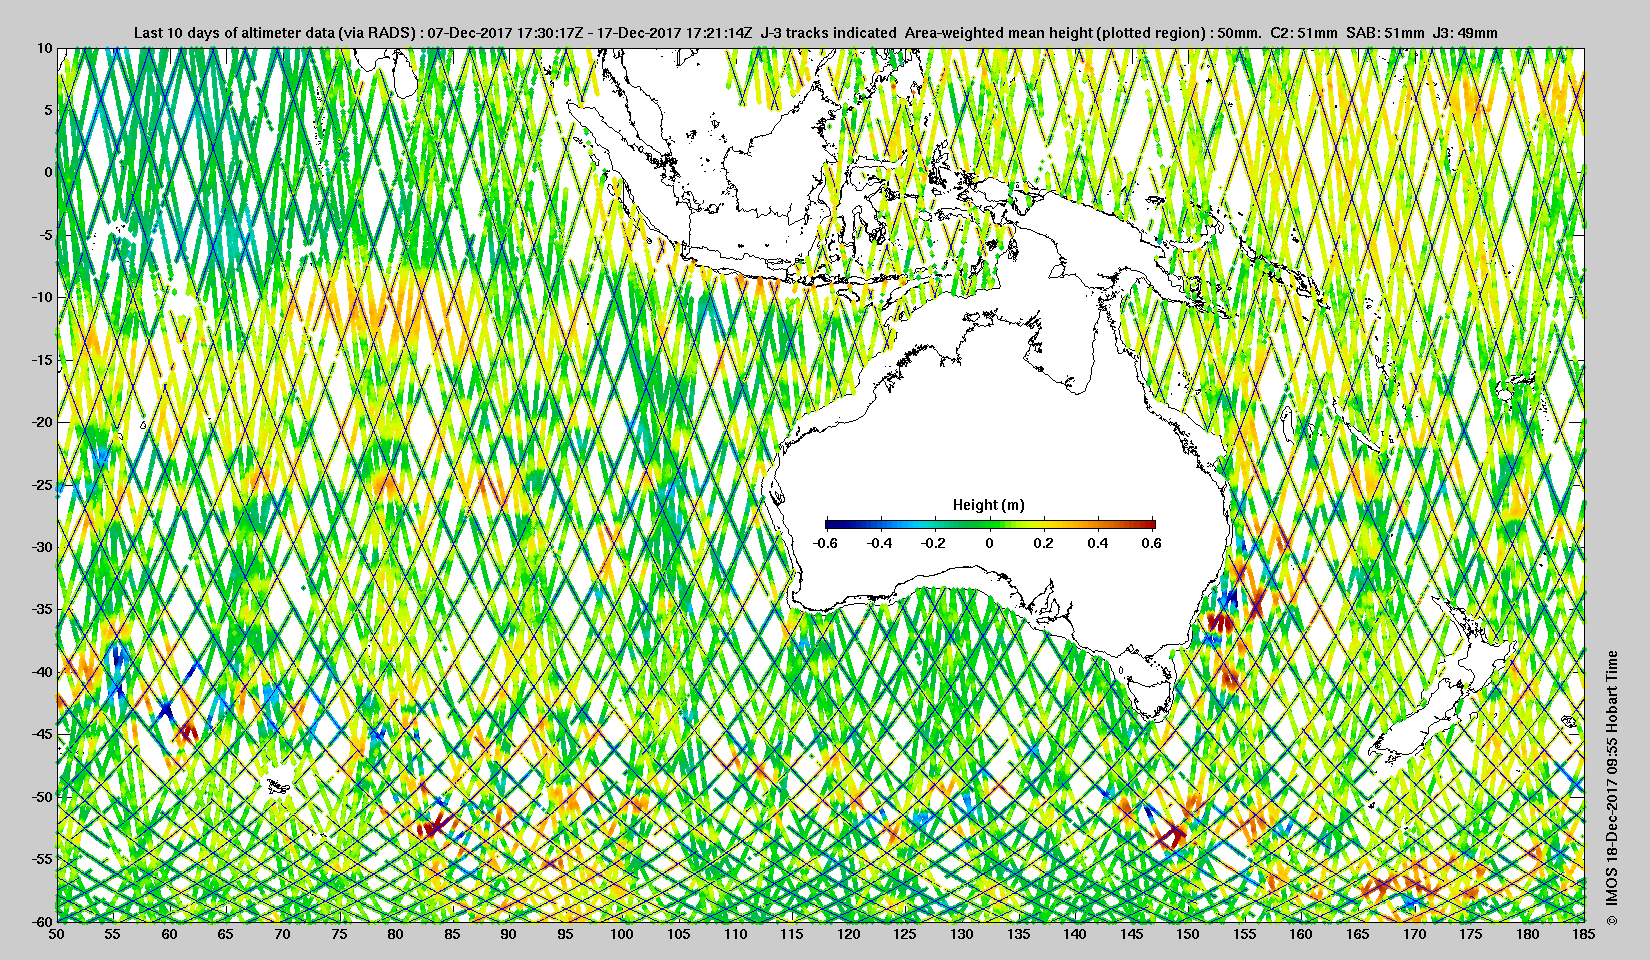The width and height of the screenshot is (1650, 960).
Task: Click latitude axis label '-30'
Action: click(41, 547)
